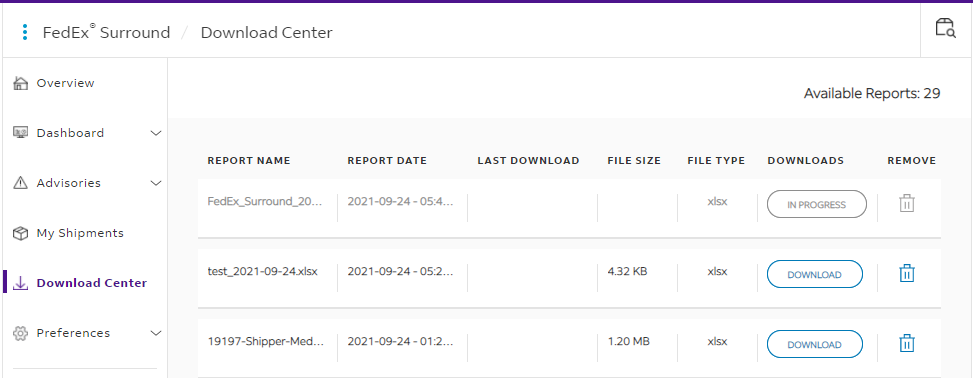The width and height of the screenshot is (973, 378).
Task: Remove the FedEx_Surround in-progress report
Action: pyautogui.click(x=907, y=204)
